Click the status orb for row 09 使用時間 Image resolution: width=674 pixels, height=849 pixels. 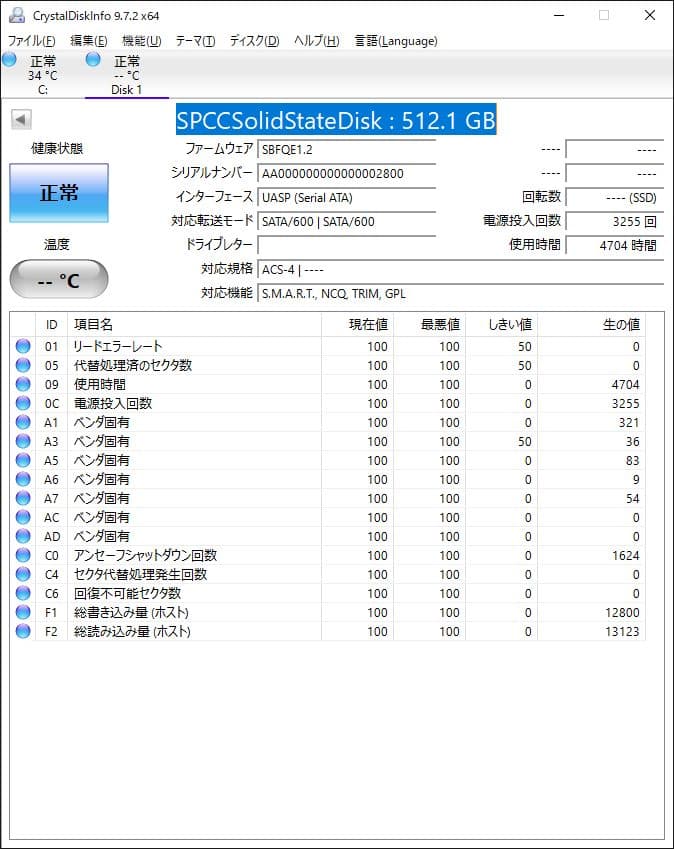(23, 384)
